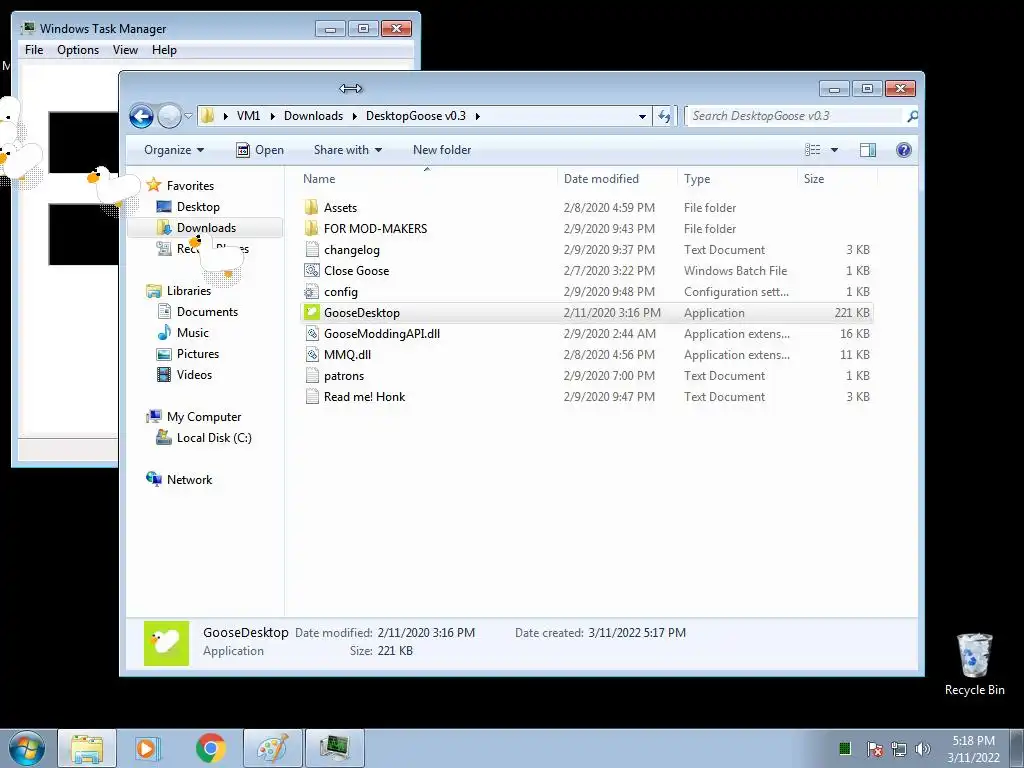Select Downloads in the address breadcrumb
Screen dimensions: 1024x768
[x=313, y=116]
